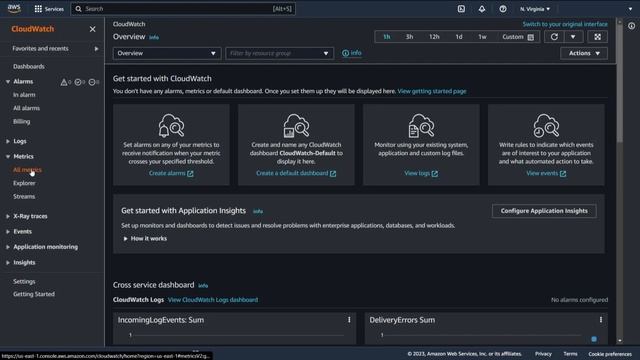Click the In alarm count triangle icon

click(x=64, y=82)
